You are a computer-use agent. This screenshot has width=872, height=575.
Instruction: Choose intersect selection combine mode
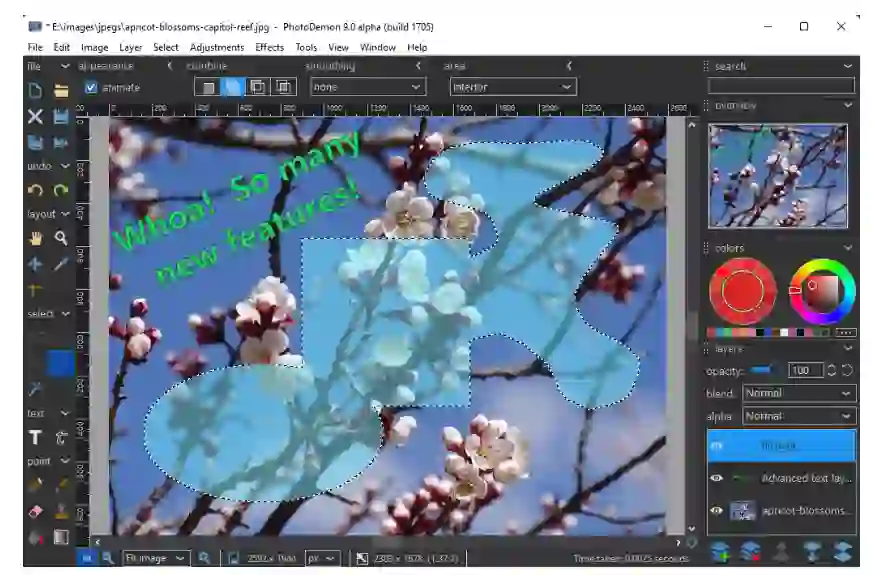pyautogui.click(x=283, y=87)
